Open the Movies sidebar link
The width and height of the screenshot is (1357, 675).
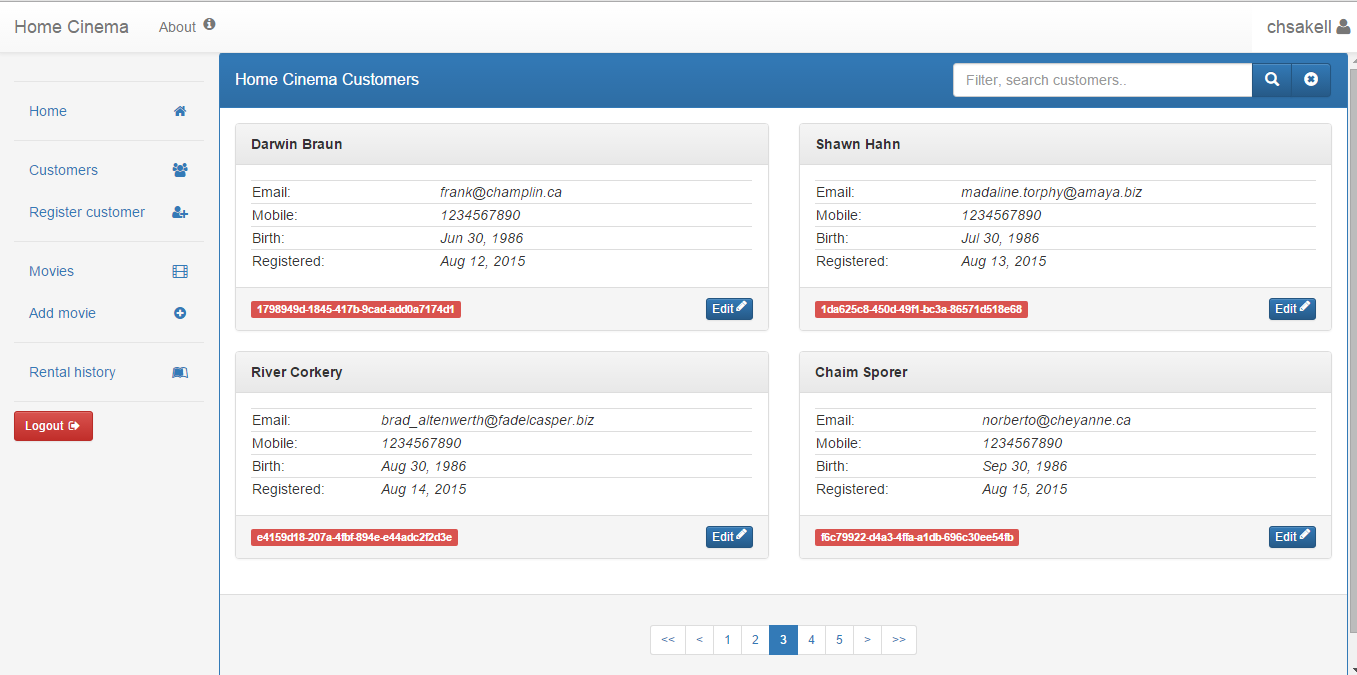(51, 271)
